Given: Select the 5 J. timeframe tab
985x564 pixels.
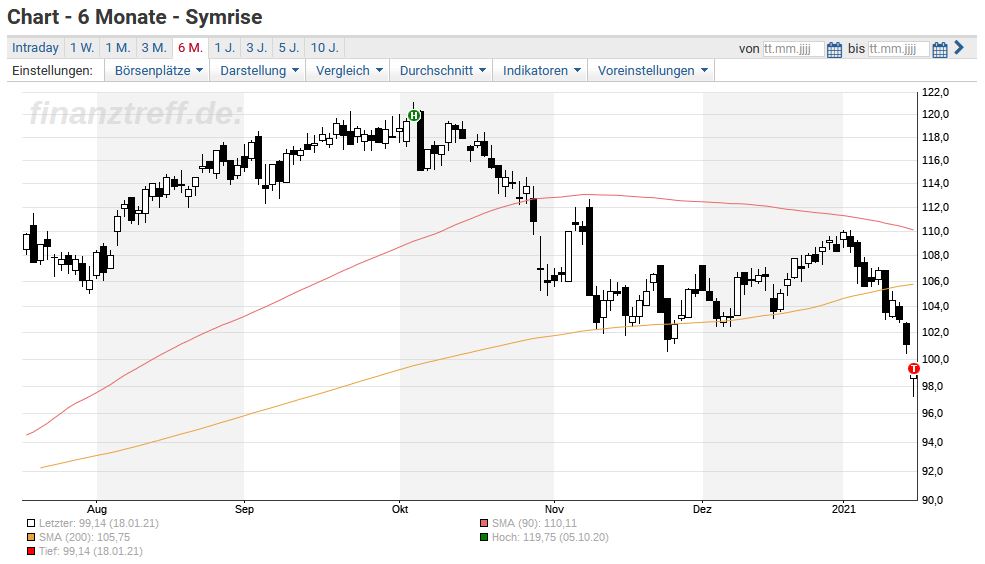Looking at the screenshot, I should (289, 48).
